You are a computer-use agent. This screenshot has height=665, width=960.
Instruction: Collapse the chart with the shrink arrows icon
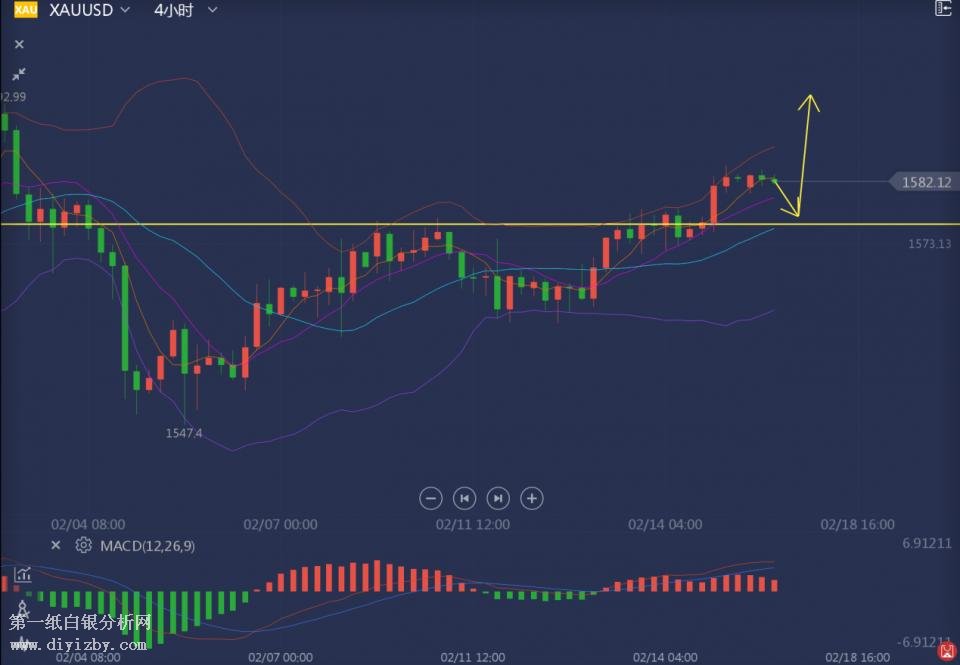[x=19, y=74]
